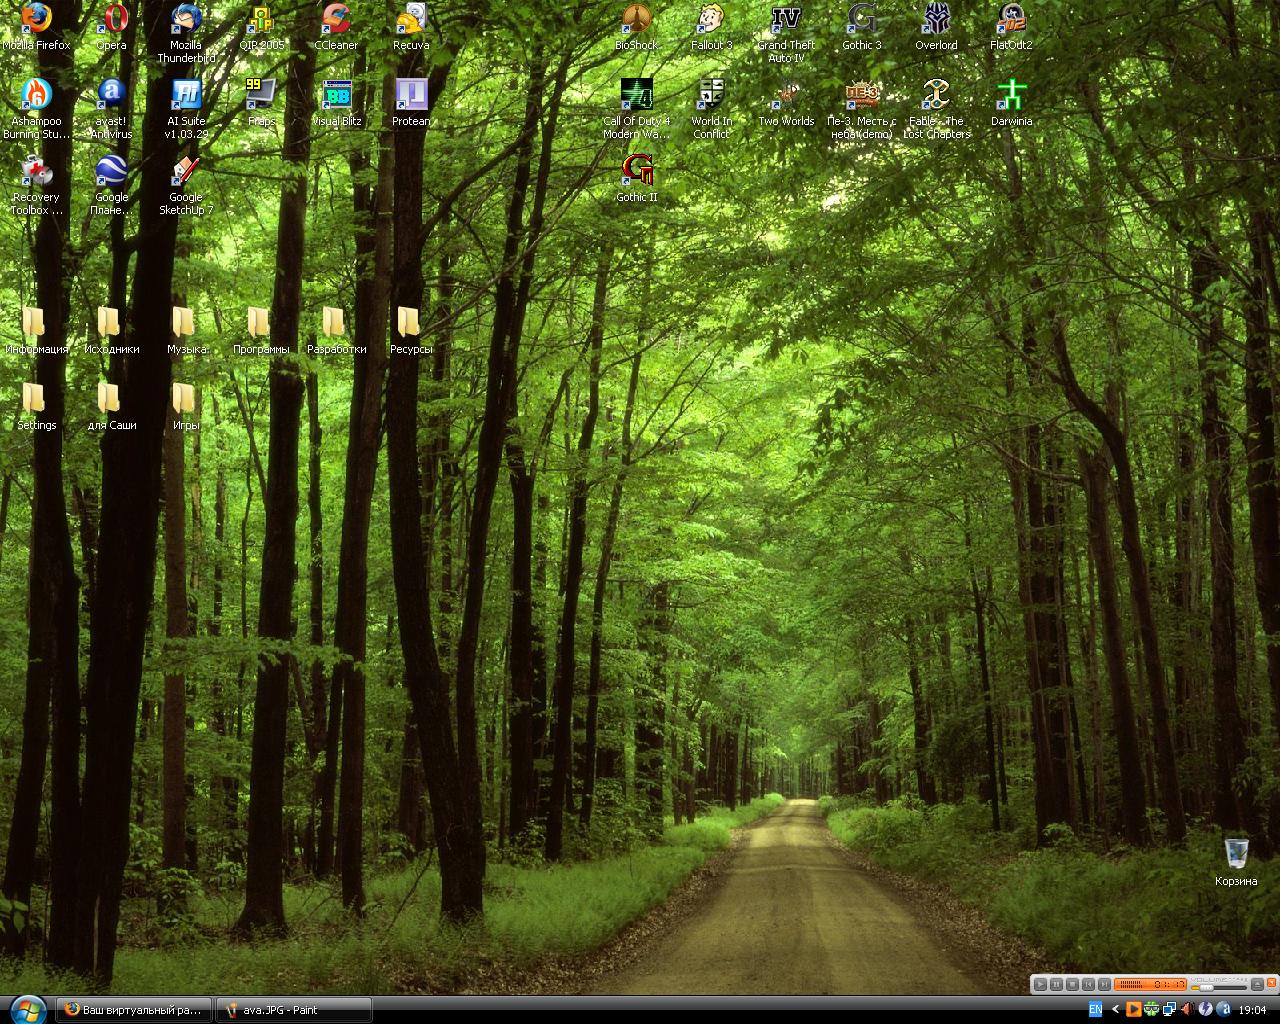Select the Музыка folder on desktop
The image size is (1280, 1024).
coord(186,324)
